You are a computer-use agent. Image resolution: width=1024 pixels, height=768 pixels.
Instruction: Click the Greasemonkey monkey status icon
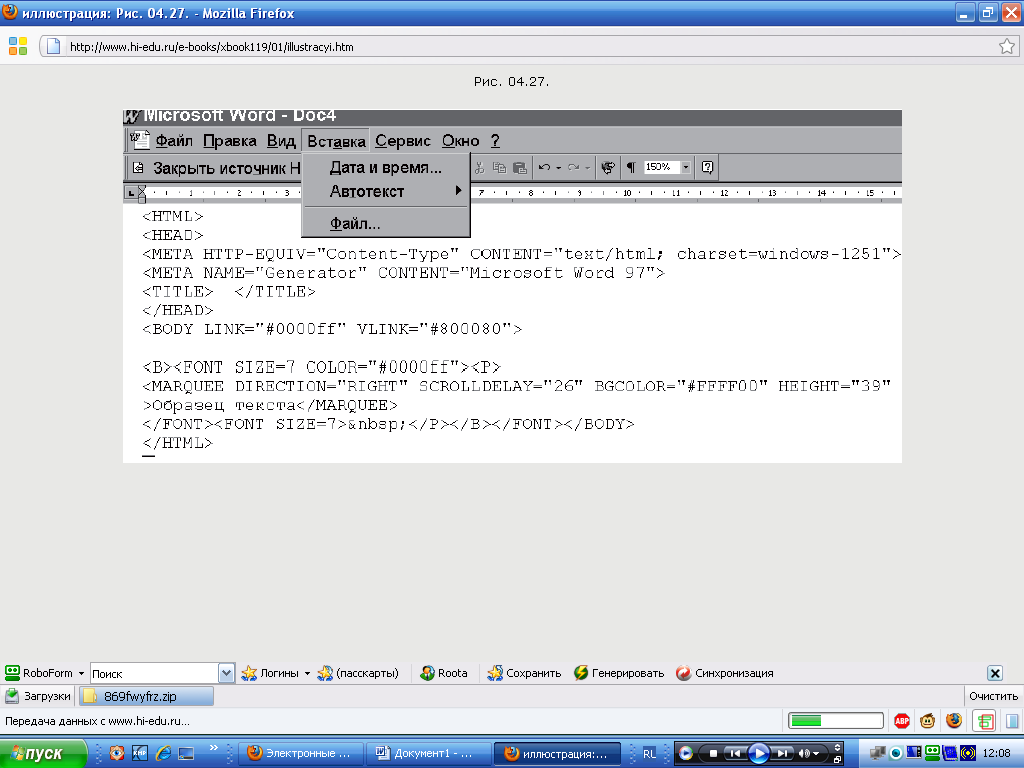(927, 721)
